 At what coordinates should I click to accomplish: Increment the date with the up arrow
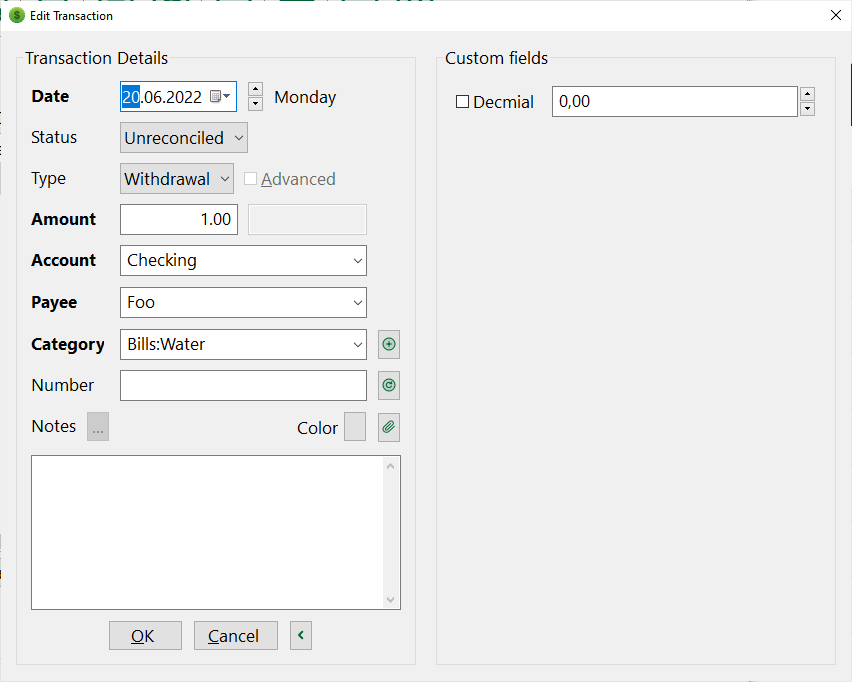255,89
